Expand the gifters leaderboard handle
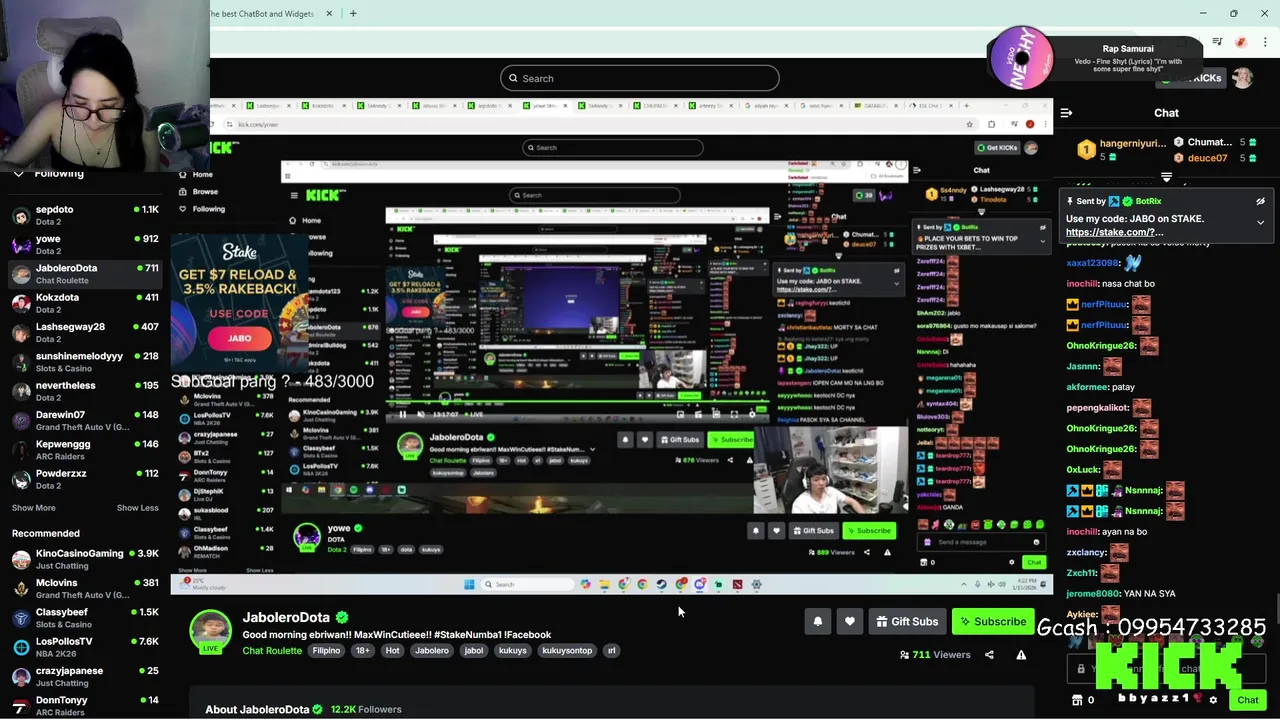1280x720 pixels. 1166,177
